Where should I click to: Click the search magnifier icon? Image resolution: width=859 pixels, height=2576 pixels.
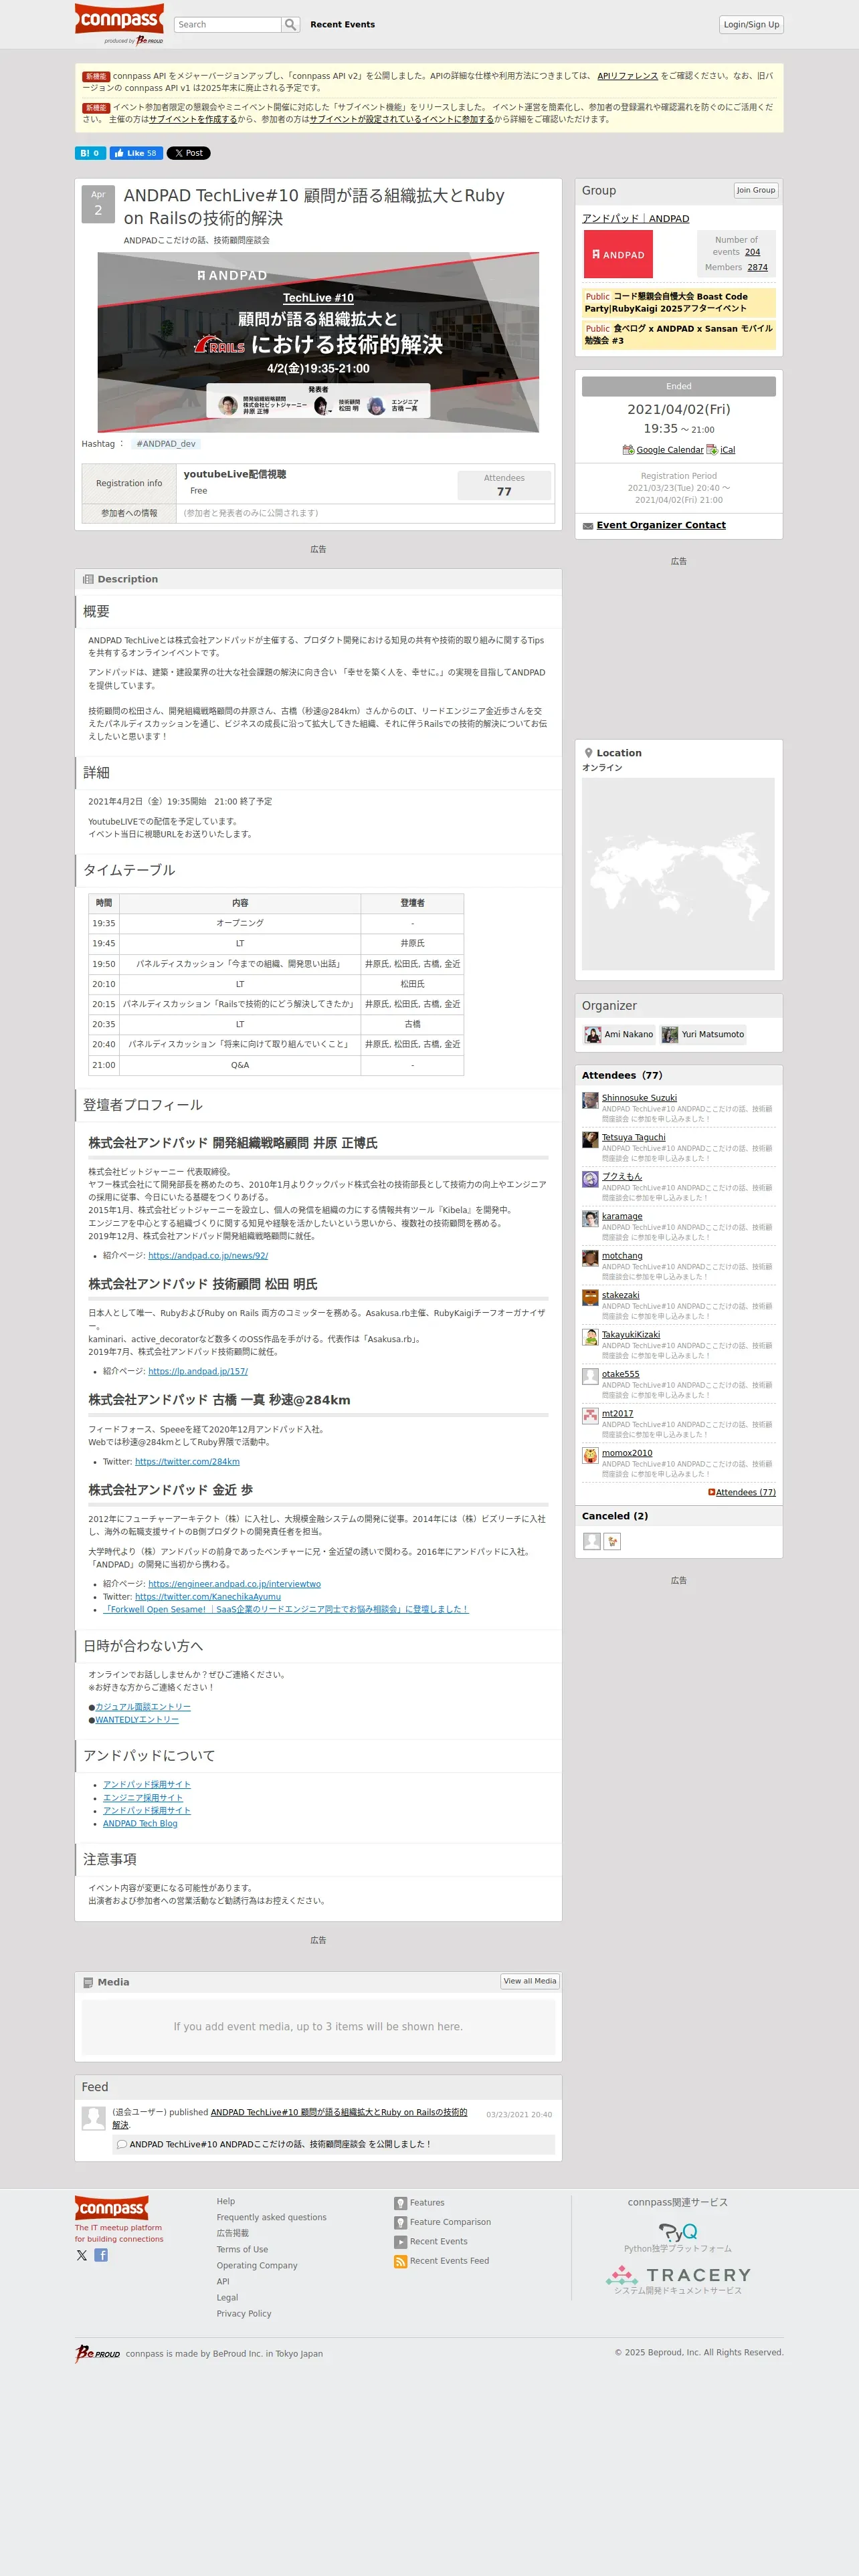(291, 25)
